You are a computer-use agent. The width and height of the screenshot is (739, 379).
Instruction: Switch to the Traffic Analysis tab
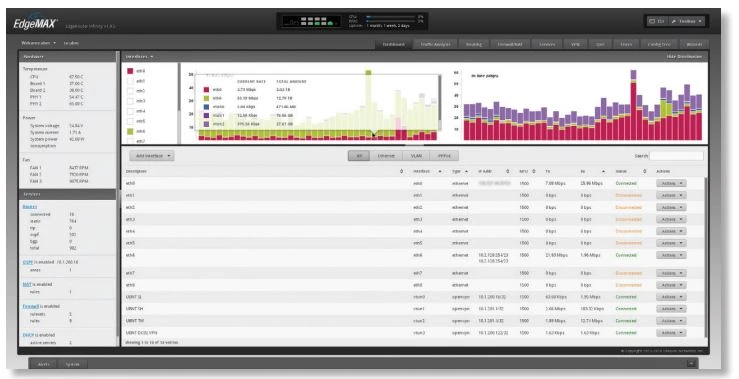point(435,44)
